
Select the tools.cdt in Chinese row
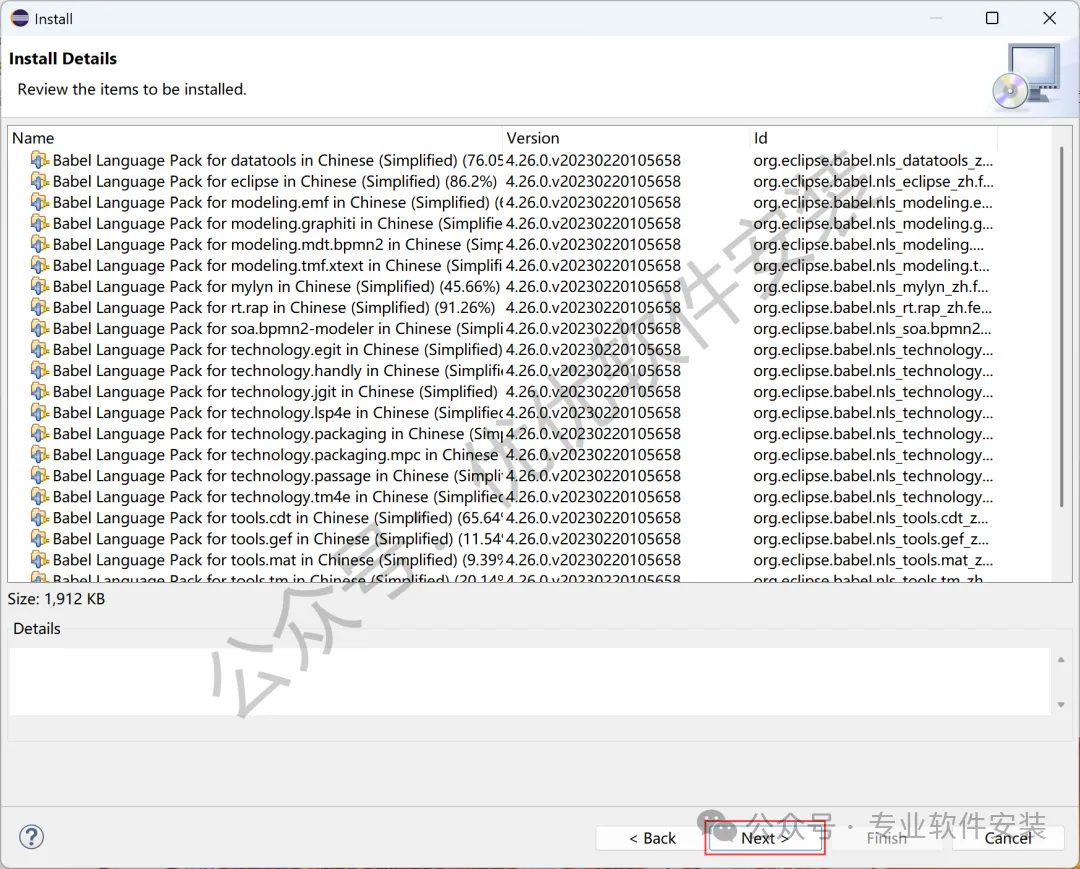pyautogui.click(x=278, y=518)
